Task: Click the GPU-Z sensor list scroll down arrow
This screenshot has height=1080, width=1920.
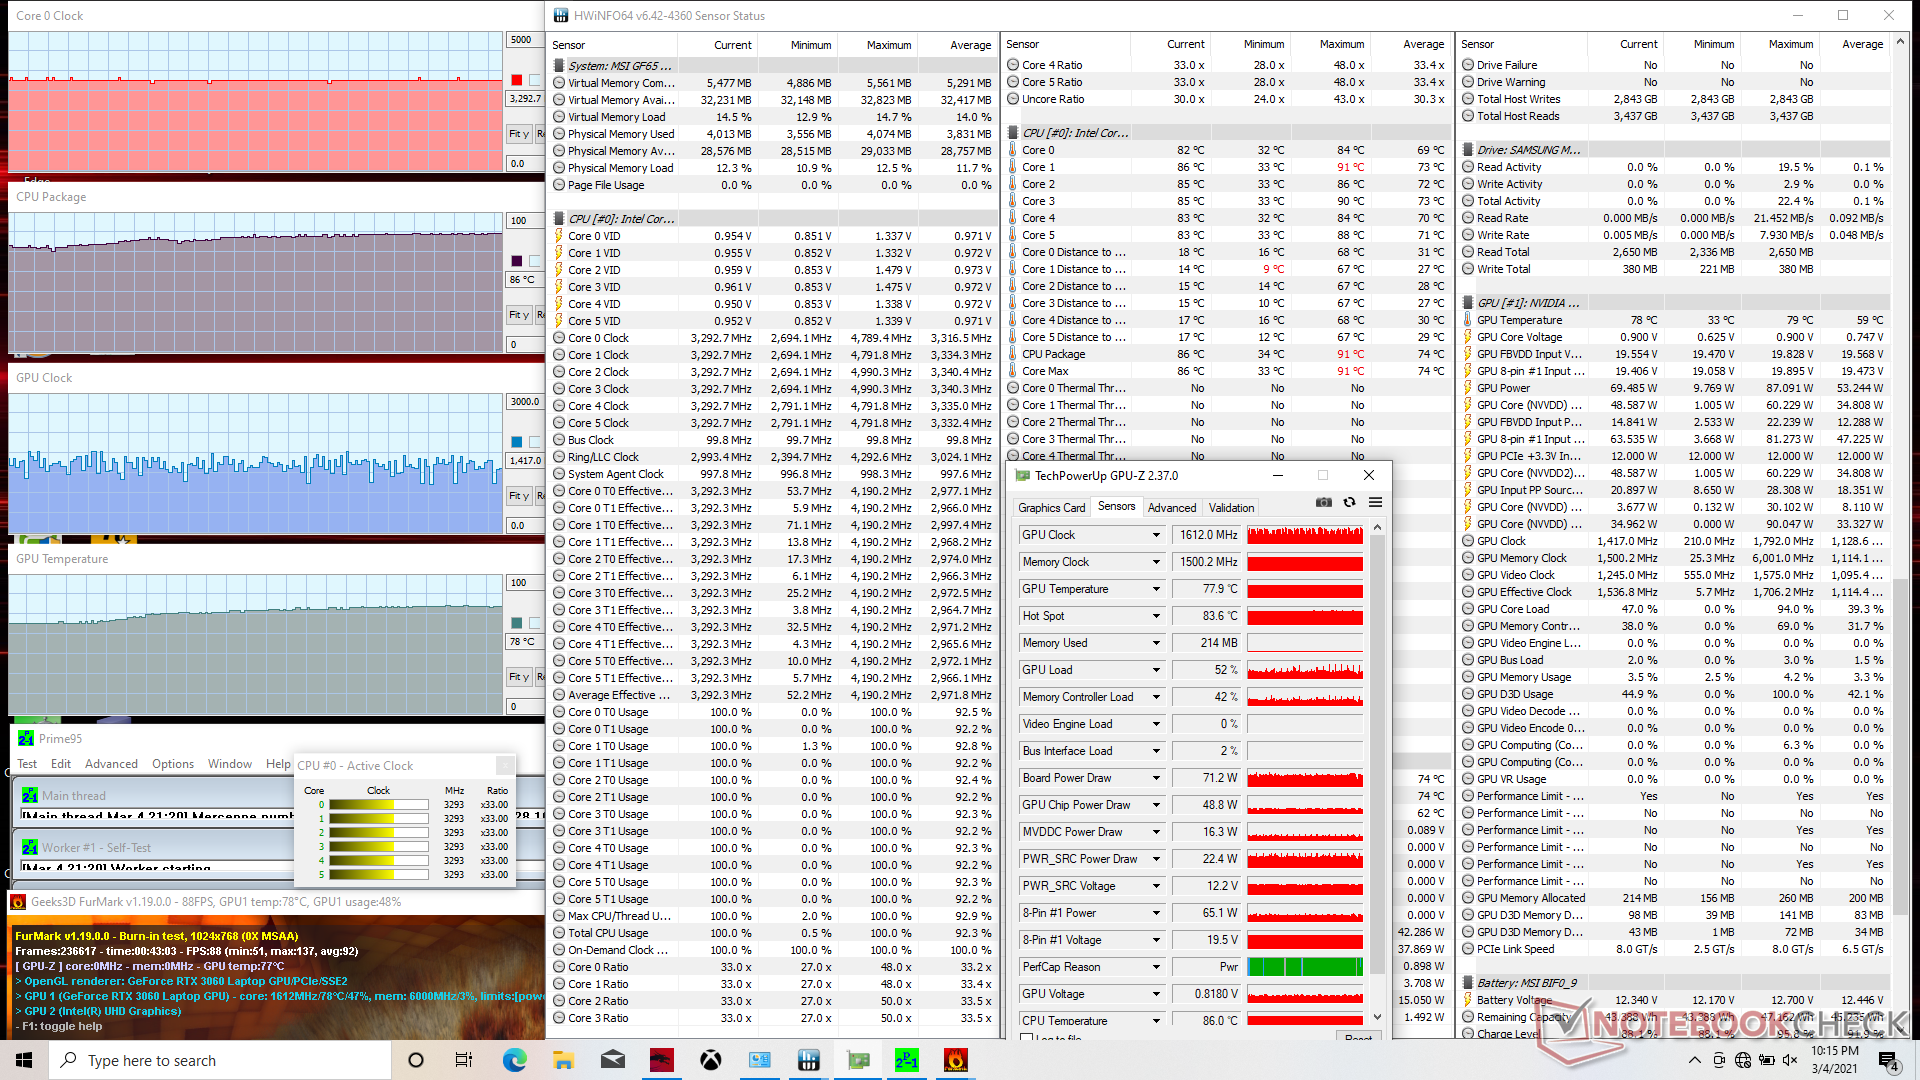Action: [x=1377, y=1017]
